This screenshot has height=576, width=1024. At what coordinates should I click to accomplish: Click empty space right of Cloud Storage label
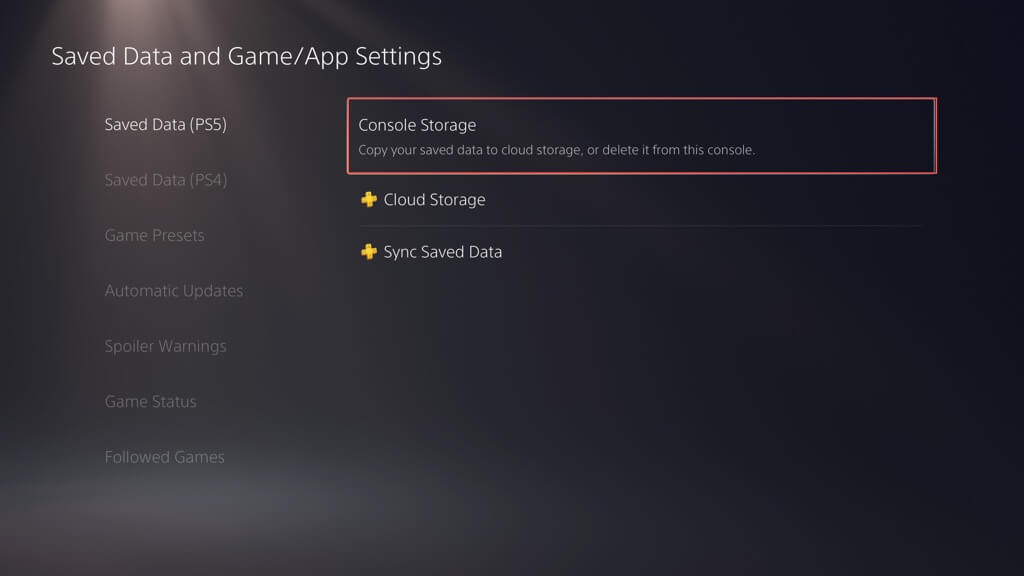pyautogui.click(x=700, y=200)
